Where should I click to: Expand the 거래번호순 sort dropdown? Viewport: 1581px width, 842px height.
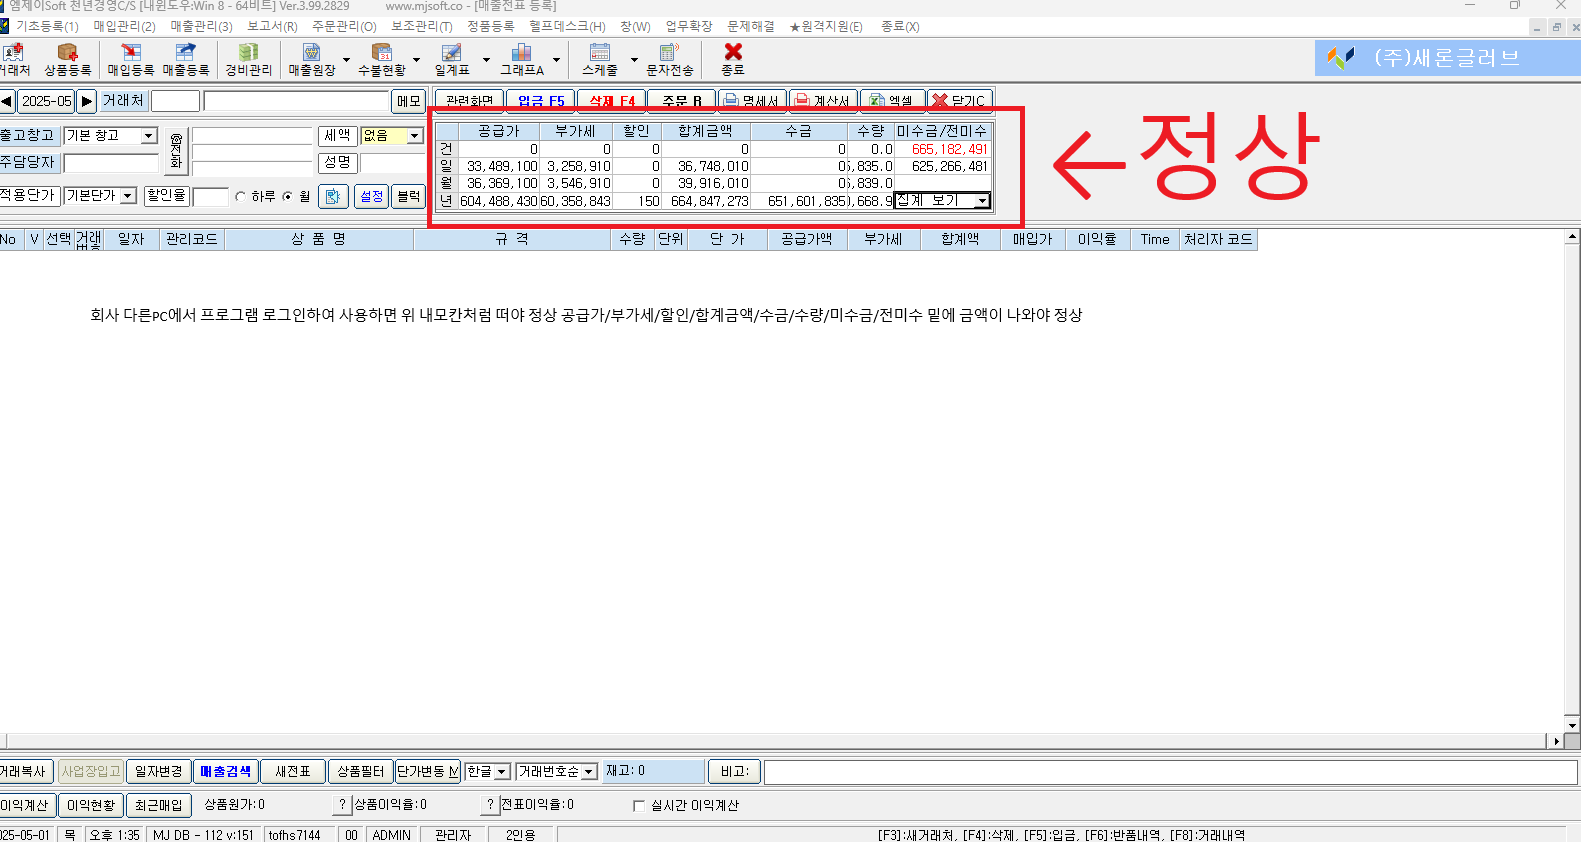click(x=589, y=772)
